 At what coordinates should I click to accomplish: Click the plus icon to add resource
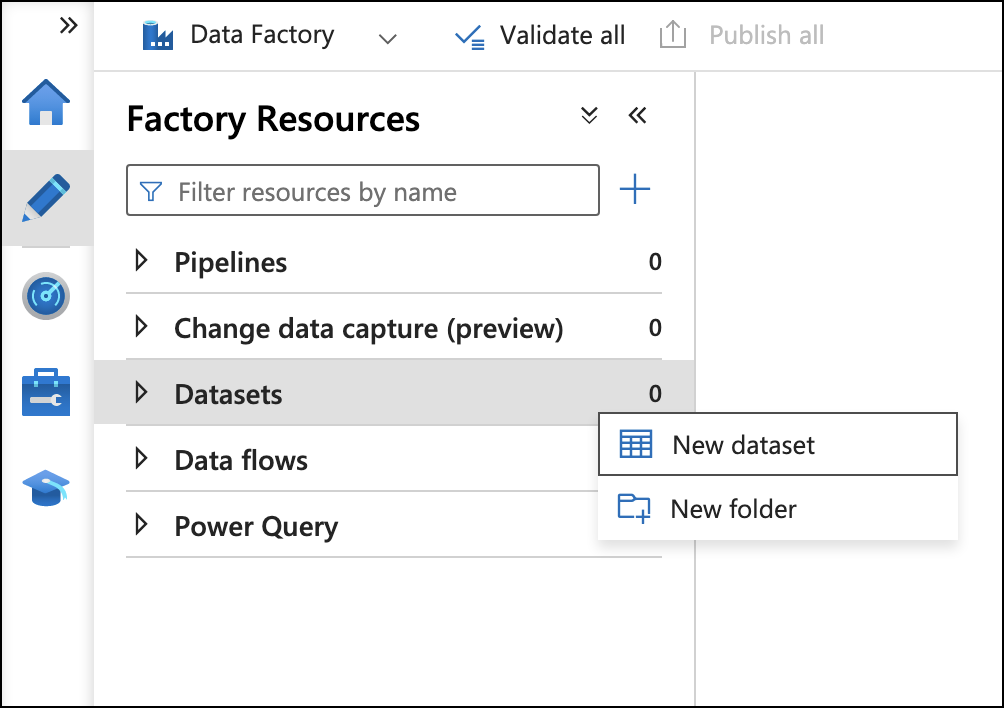pos(635,189)
